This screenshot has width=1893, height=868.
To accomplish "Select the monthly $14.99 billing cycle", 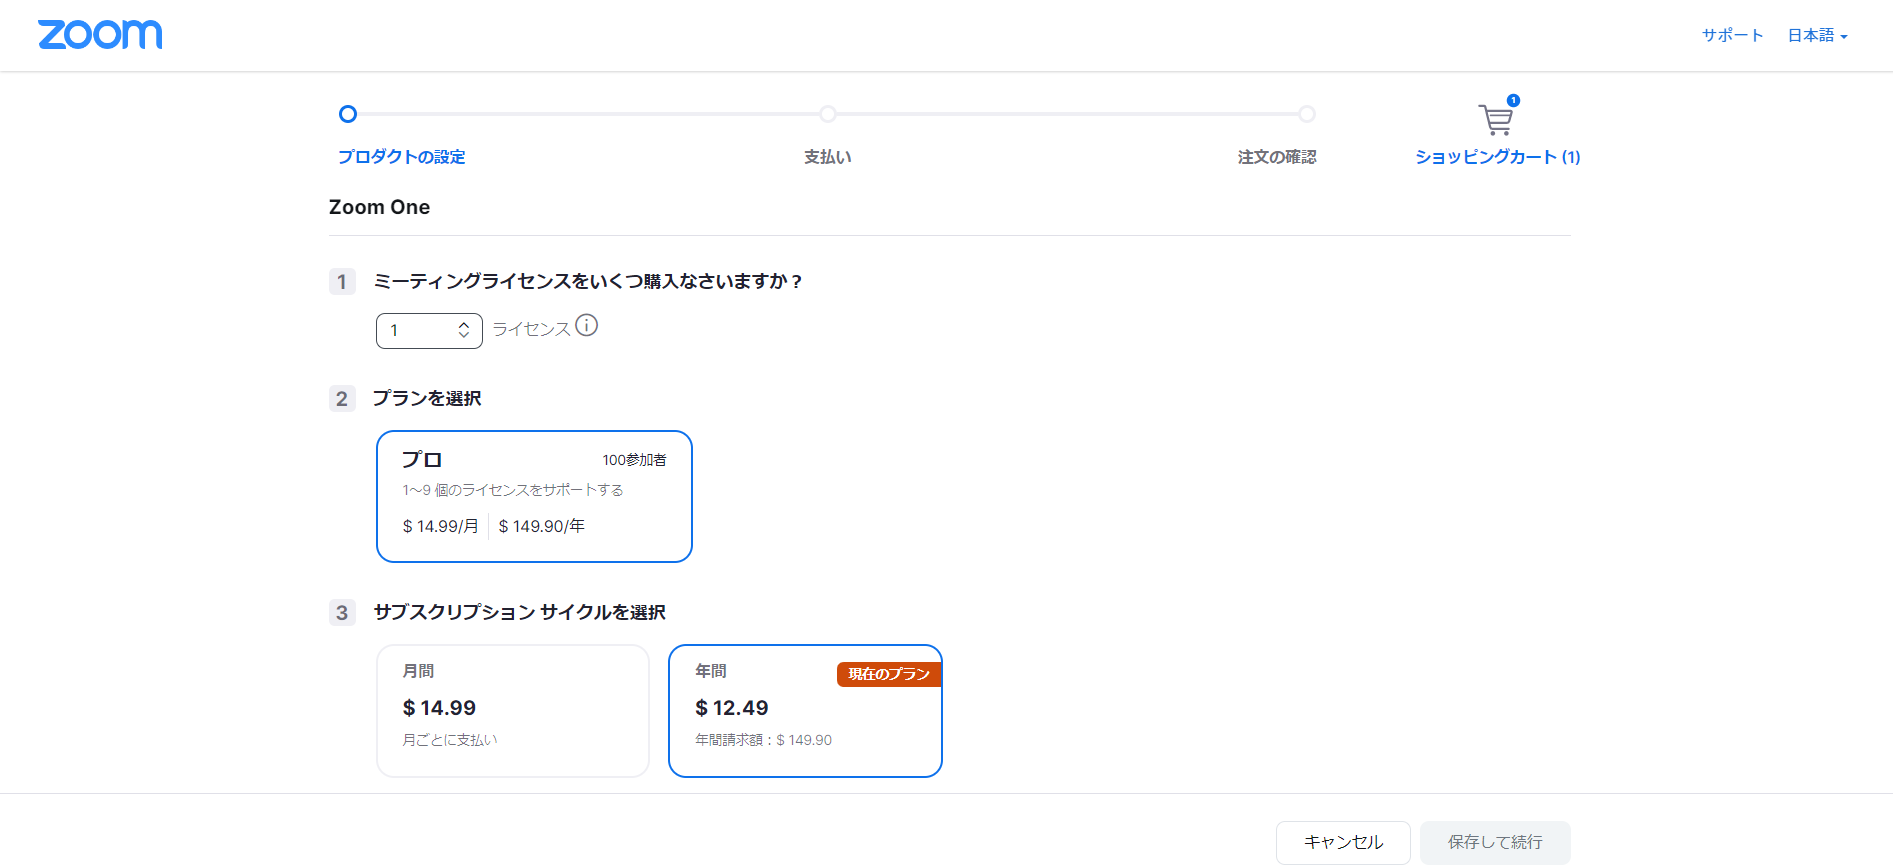I will 512,710.
